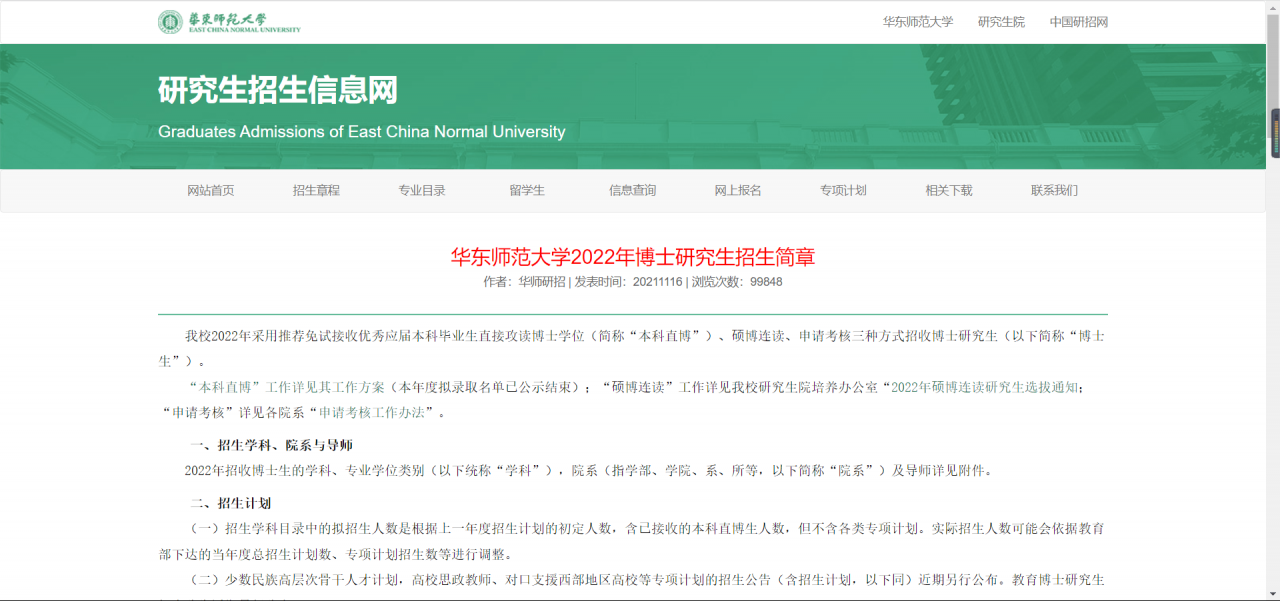Click the 浏览次数: 99848 text
Screen dimensions: 1280x601
pyautogui.click(x=737, y=282)
